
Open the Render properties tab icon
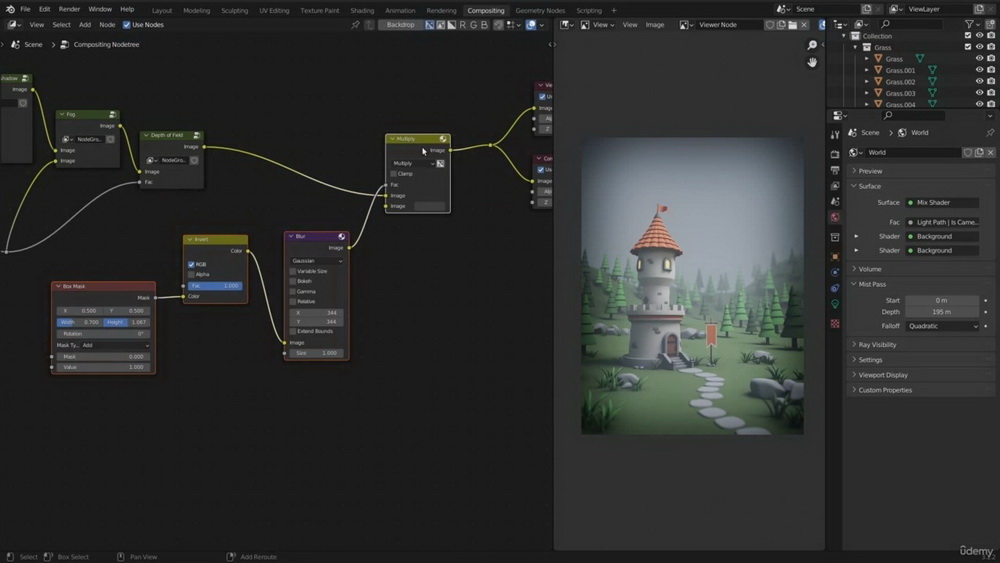835,154
